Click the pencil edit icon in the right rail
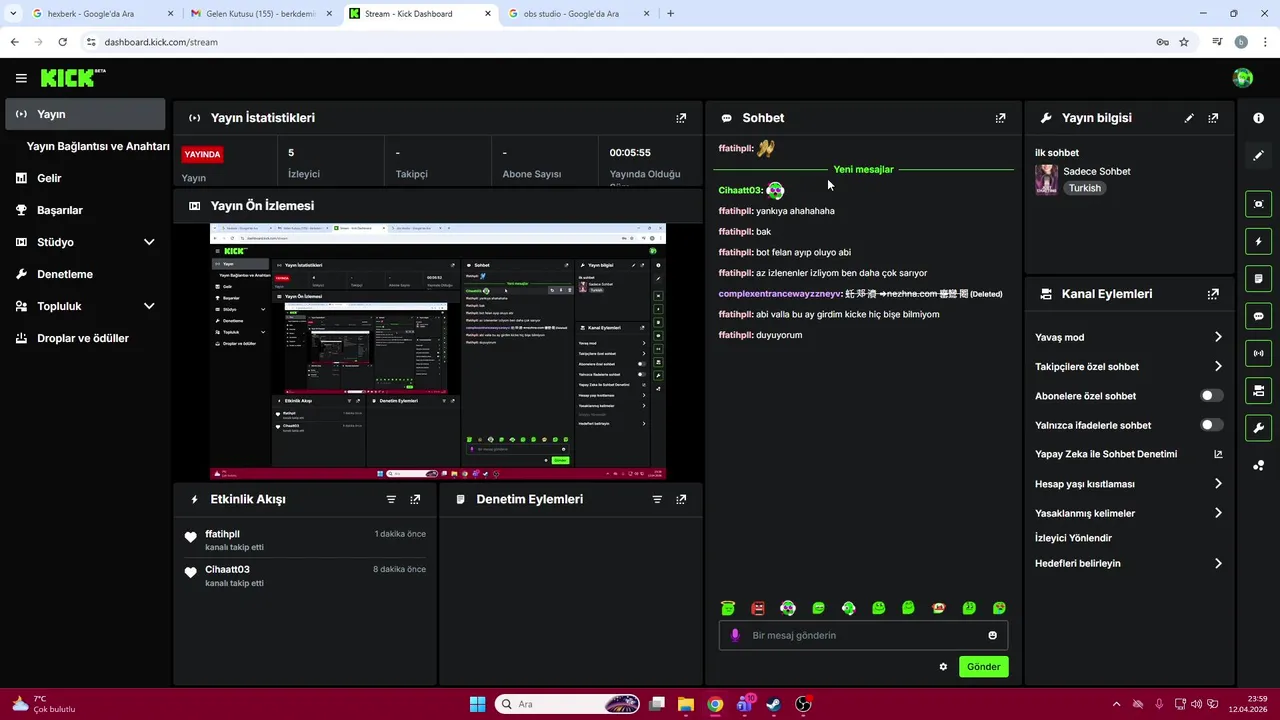 1258,155
